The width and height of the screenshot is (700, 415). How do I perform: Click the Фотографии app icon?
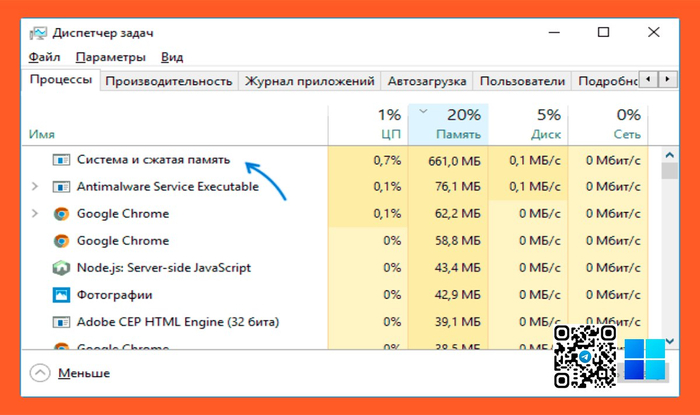click(61, 295)
